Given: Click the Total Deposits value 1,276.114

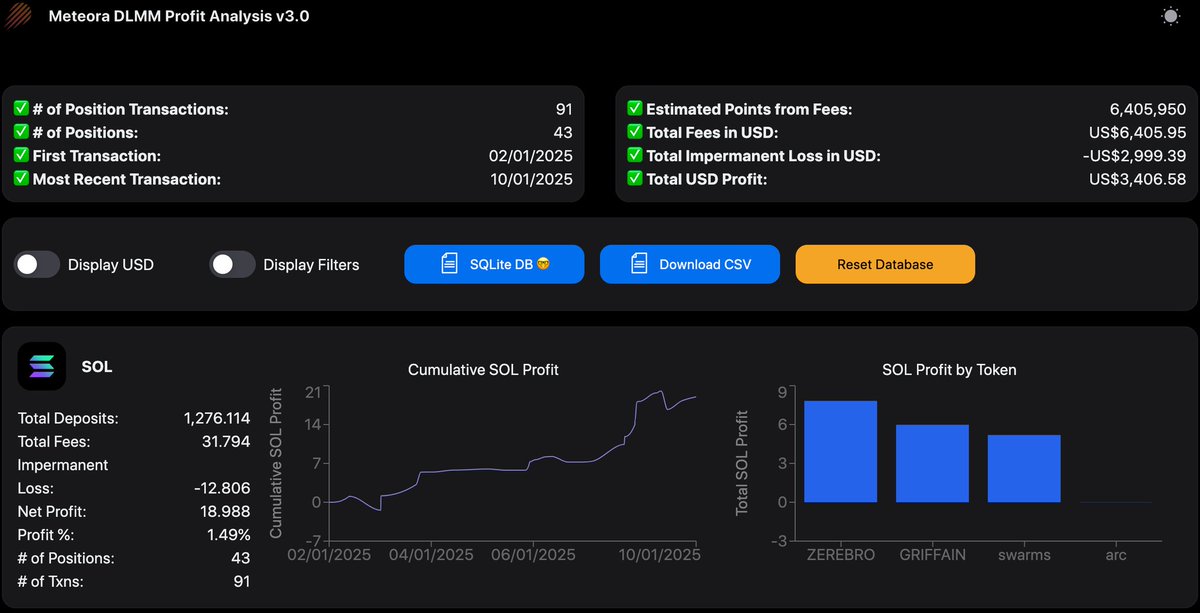Looking at the screenshot, I should 217,418.
